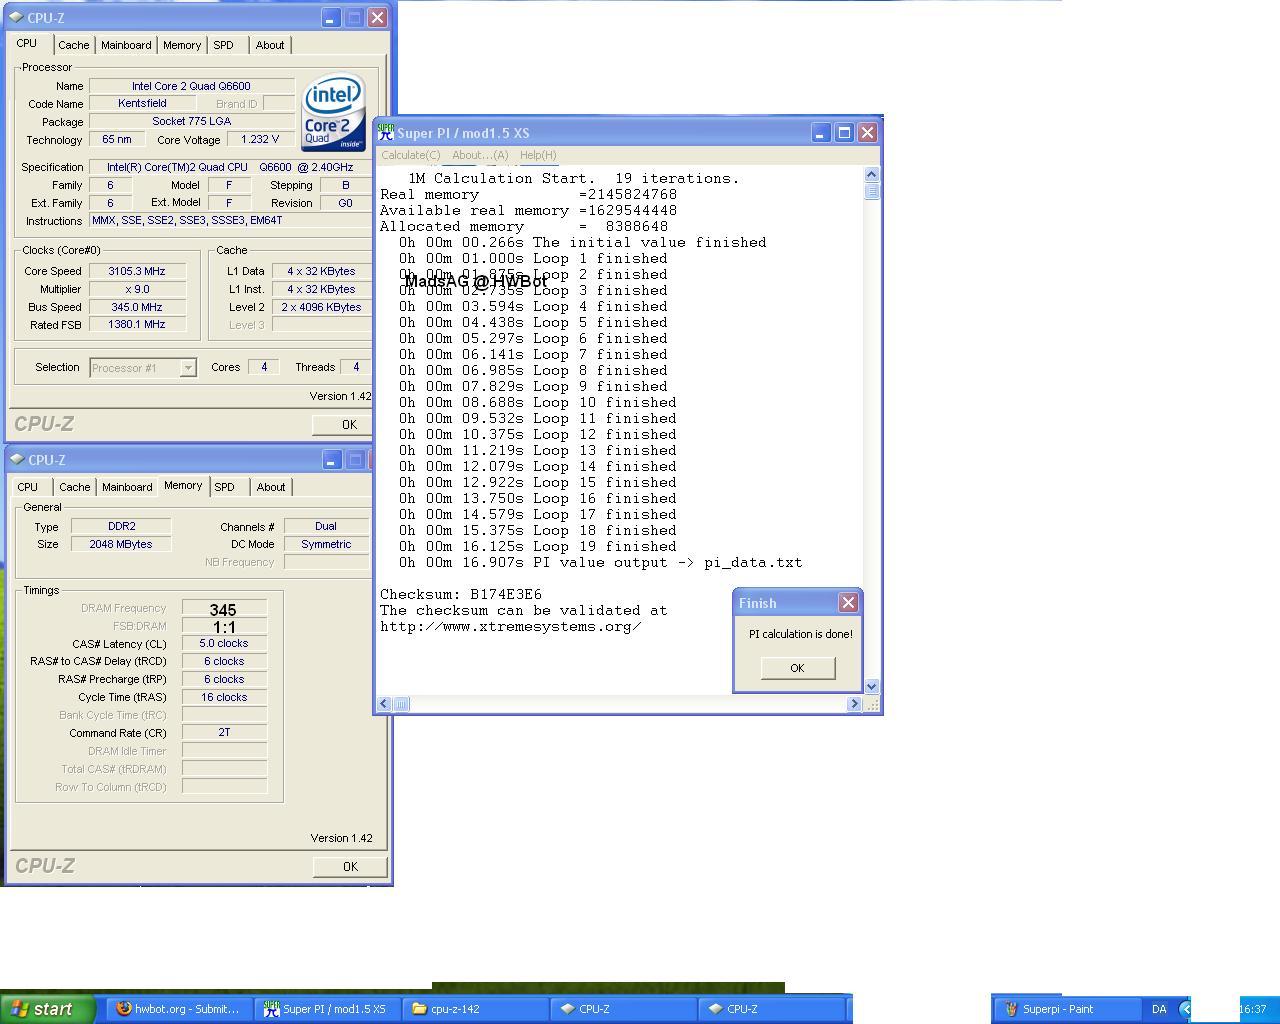The image size is (1280, 1024).
Task: Click Super PI scroll up arrow
Action: coord(871,174)
